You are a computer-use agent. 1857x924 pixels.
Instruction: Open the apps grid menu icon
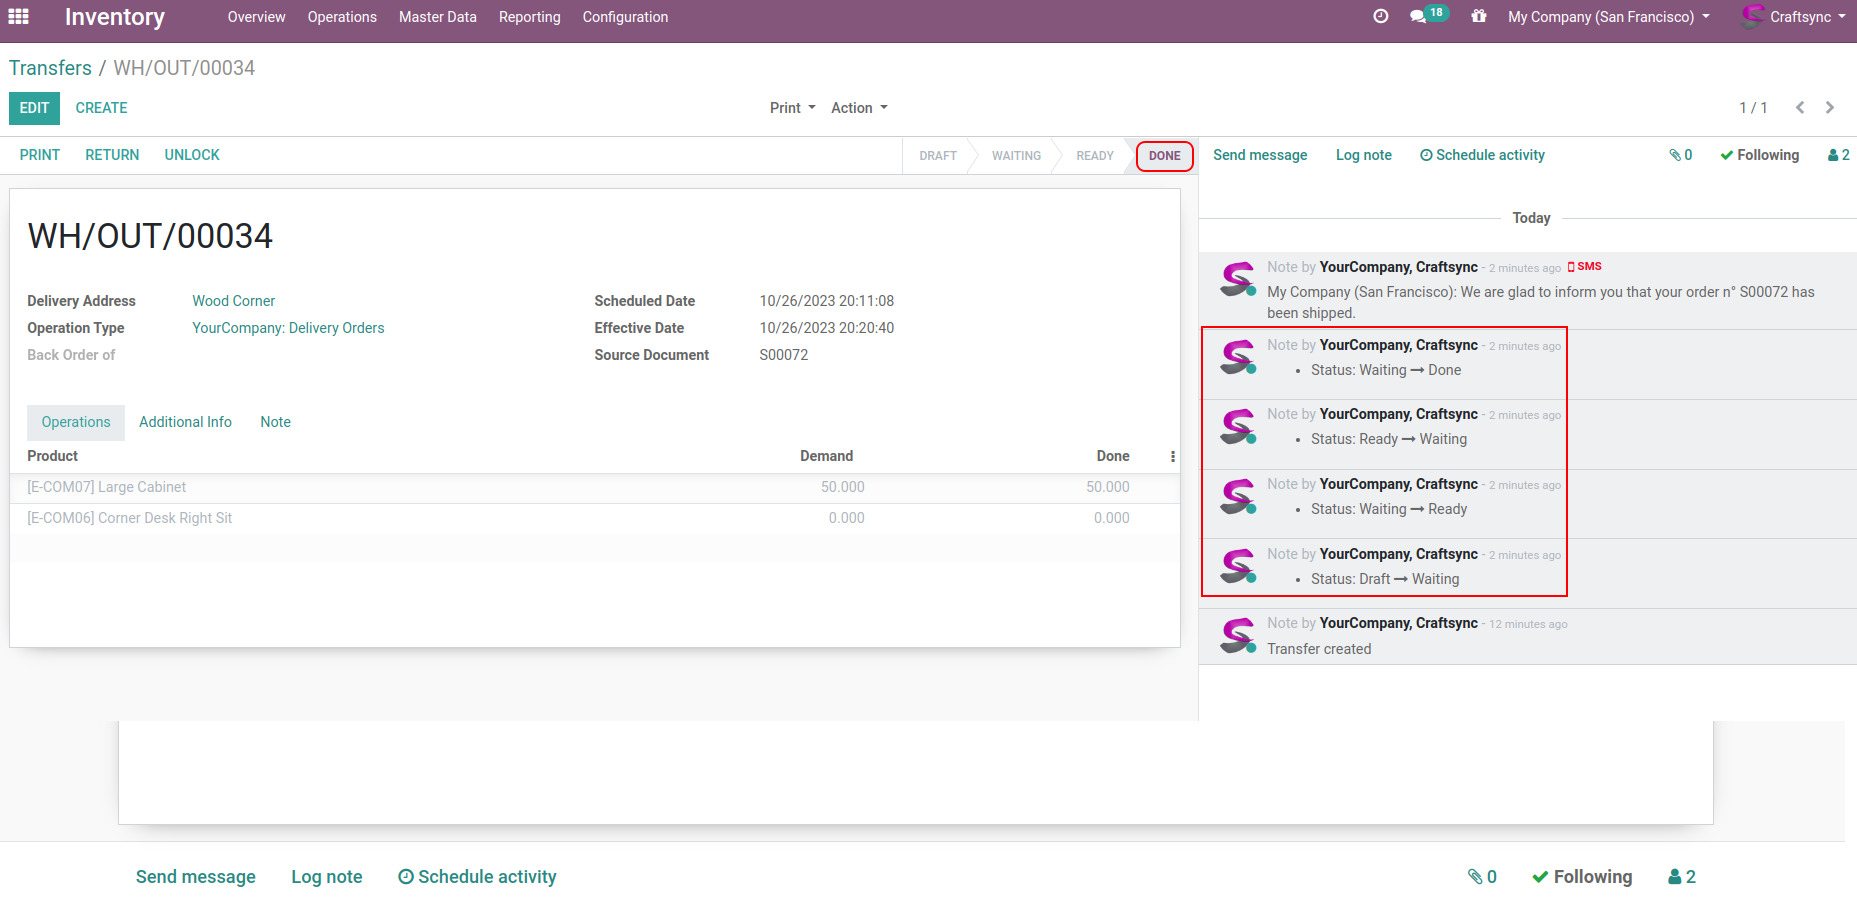click(x=18, y=17)
